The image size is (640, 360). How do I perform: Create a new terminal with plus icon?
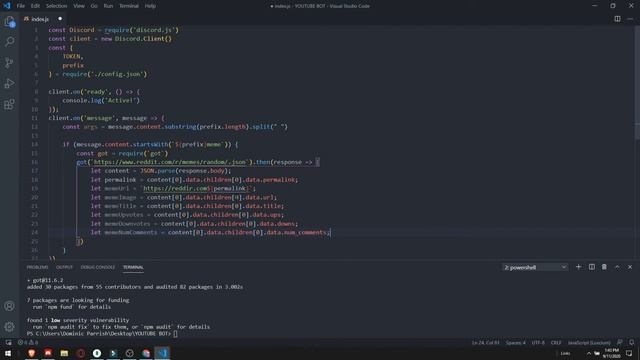point(578,267)
